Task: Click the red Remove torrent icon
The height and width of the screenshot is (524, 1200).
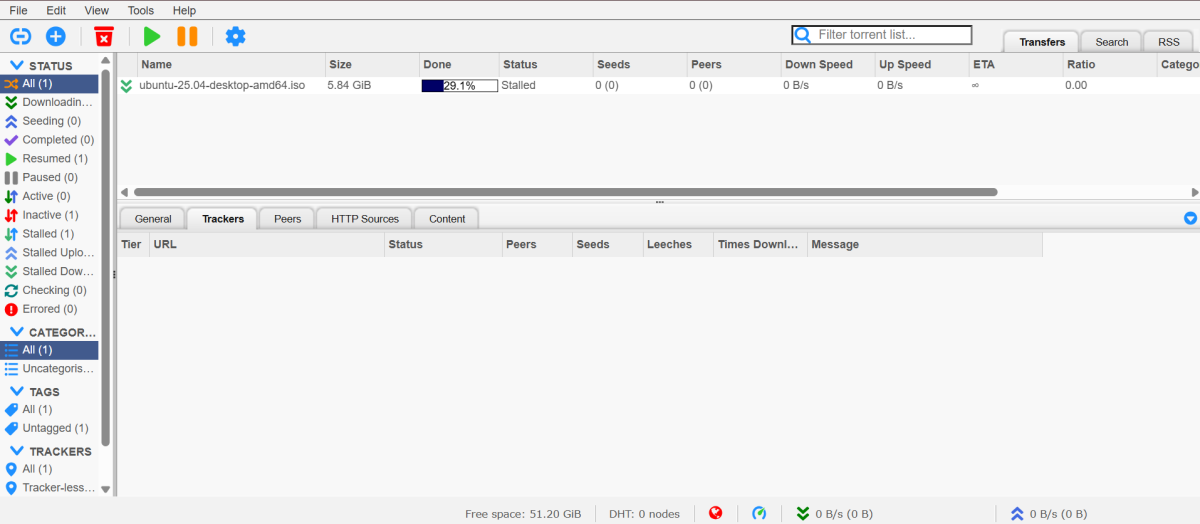Action: click(104, 36)
